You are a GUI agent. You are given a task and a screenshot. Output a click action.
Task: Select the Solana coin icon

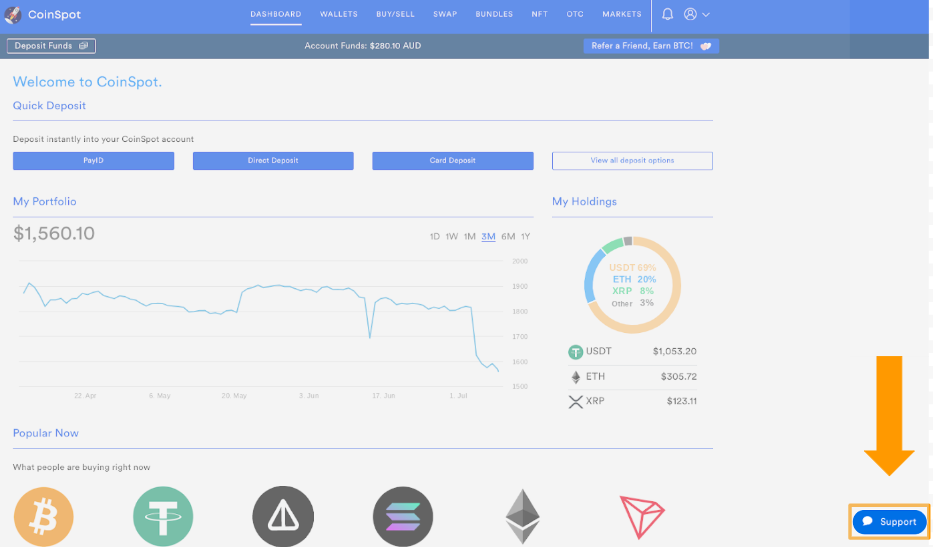403,517
